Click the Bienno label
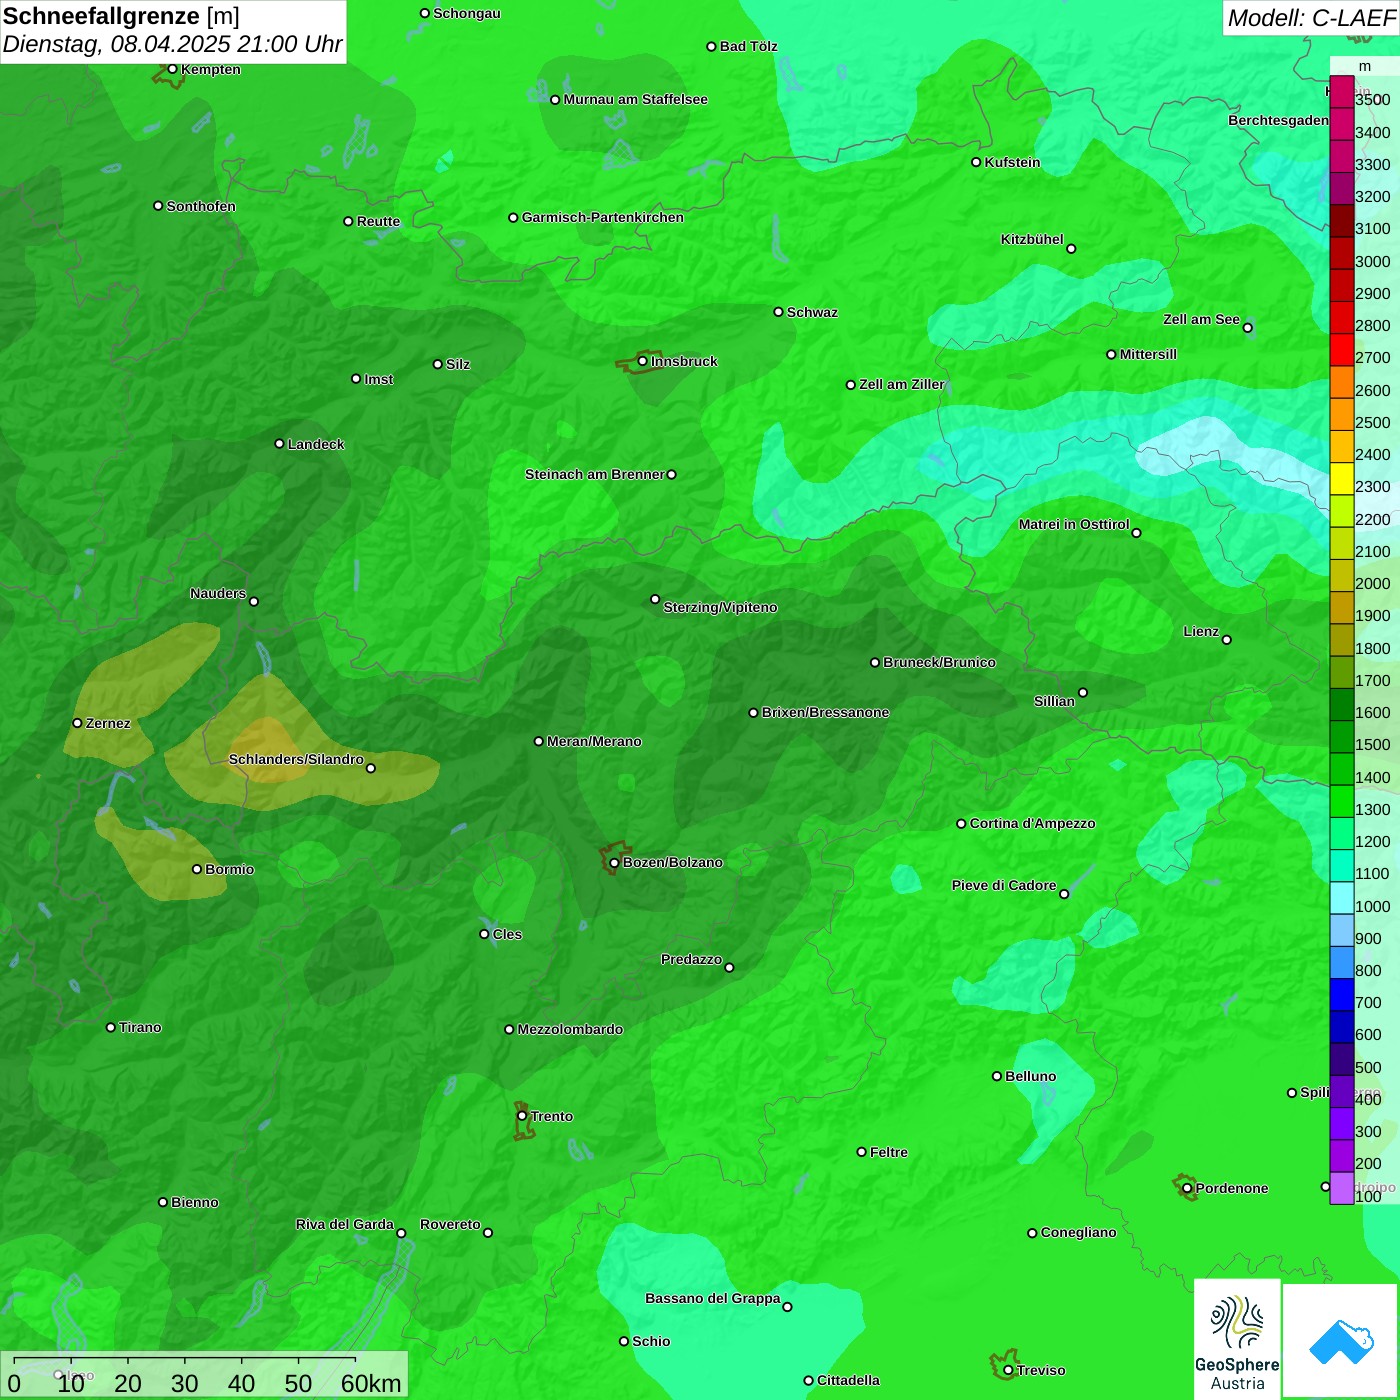This screenshot has width=1400, height=1400. 194,1202
